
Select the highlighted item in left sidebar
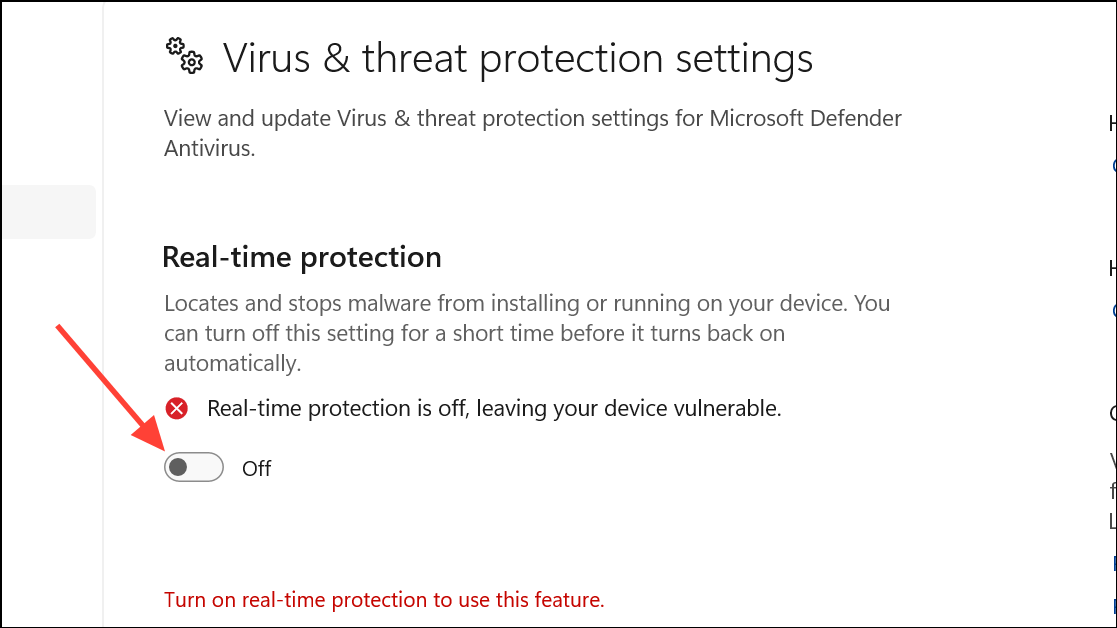[48, 212]
